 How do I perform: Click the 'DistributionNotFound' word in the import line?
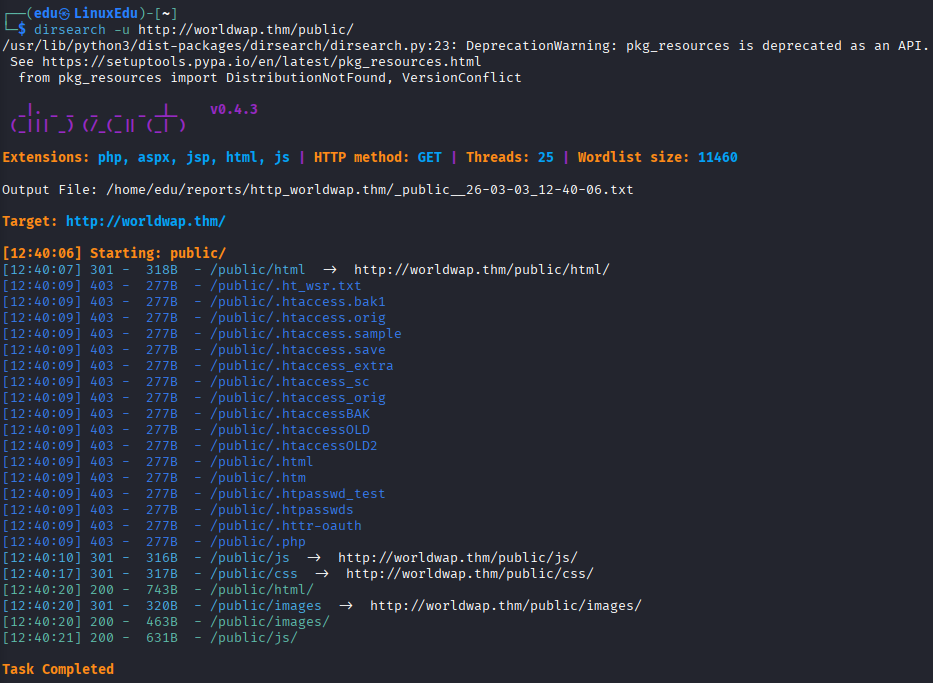tap(306, 78)
